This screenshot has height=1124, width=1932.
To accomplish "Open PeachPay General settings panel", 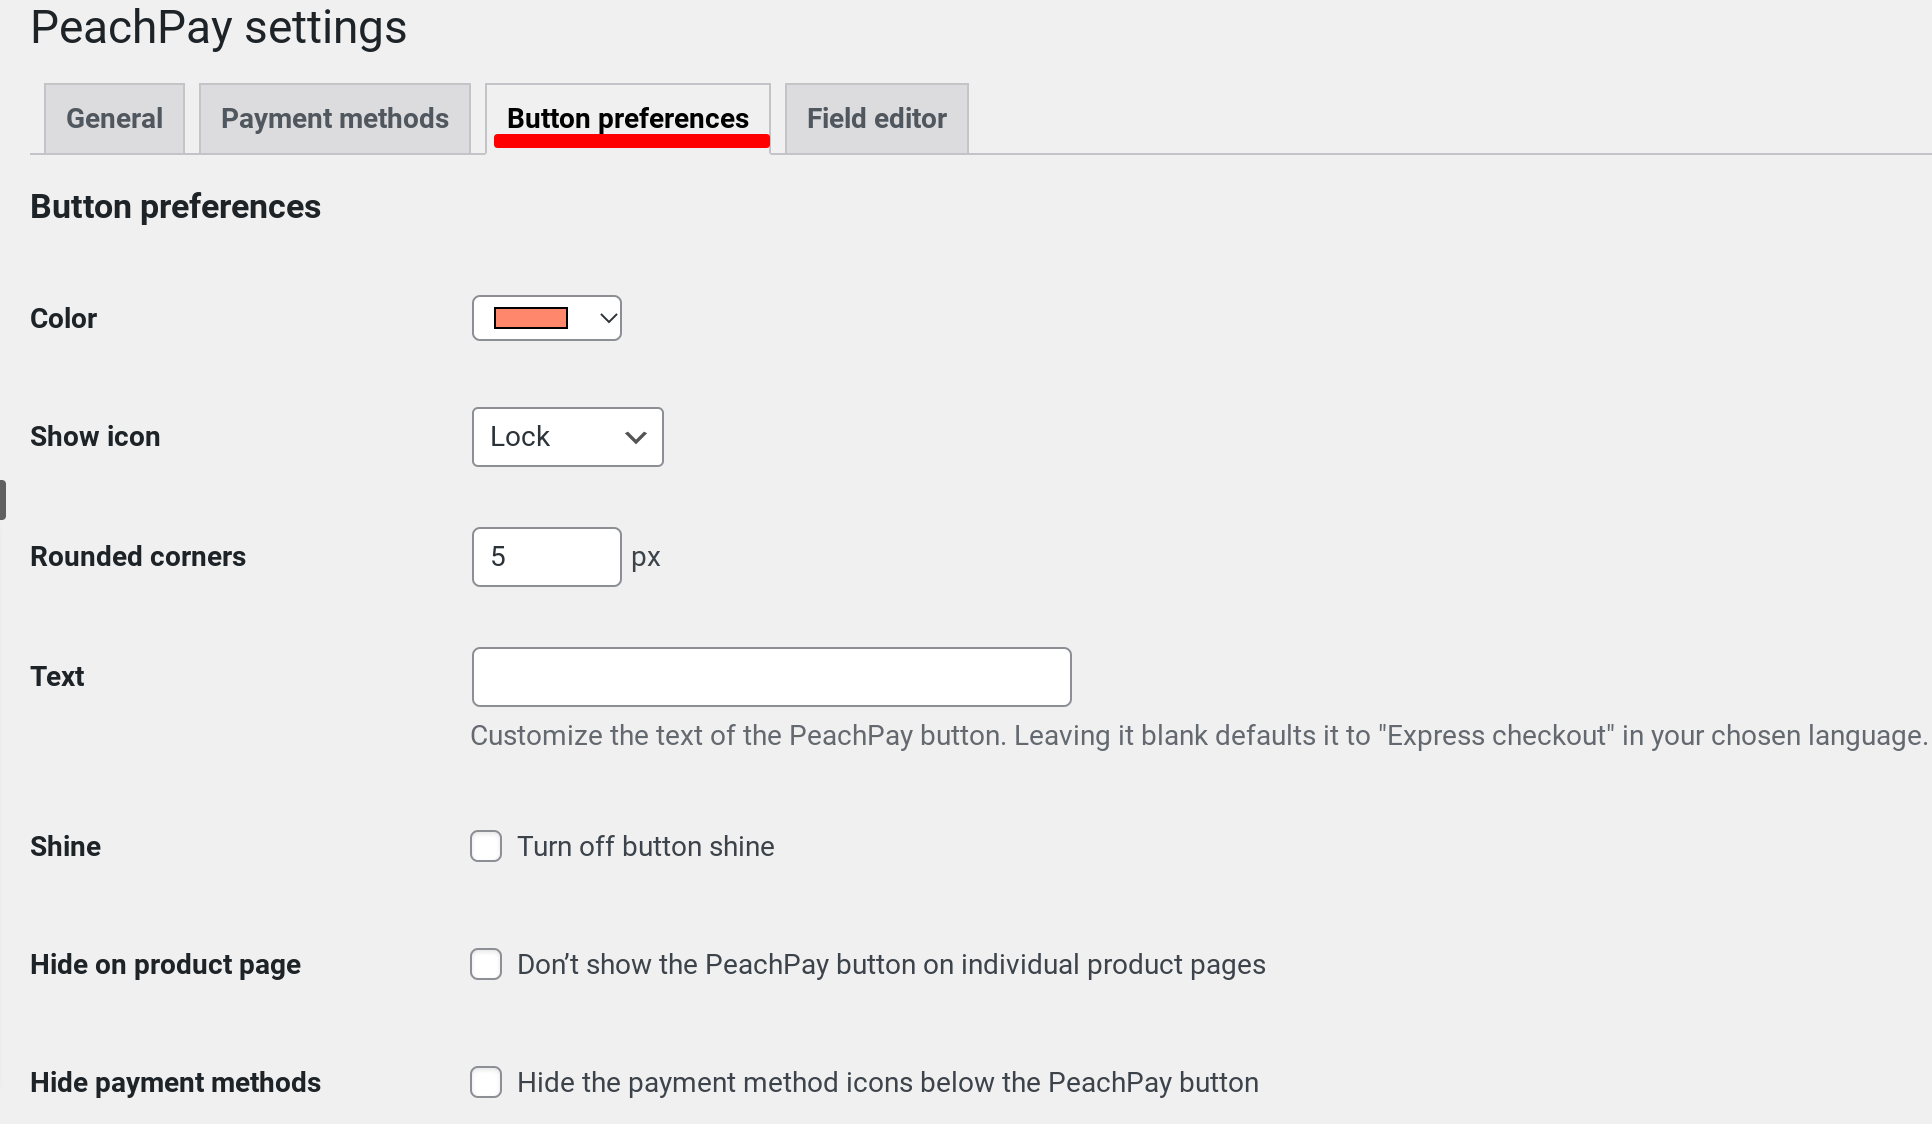I will pyautogui.click(x=114, y=119).
